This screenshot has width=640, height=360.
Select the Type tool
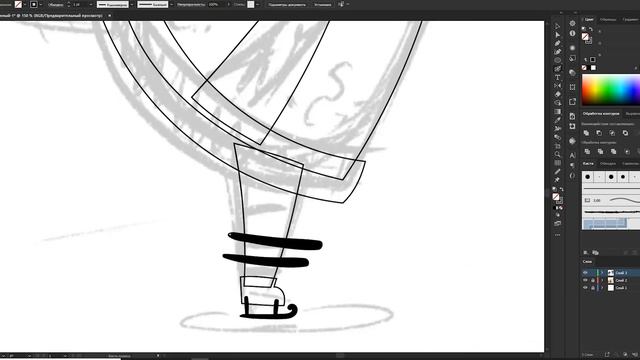click(x=558, y=77)
